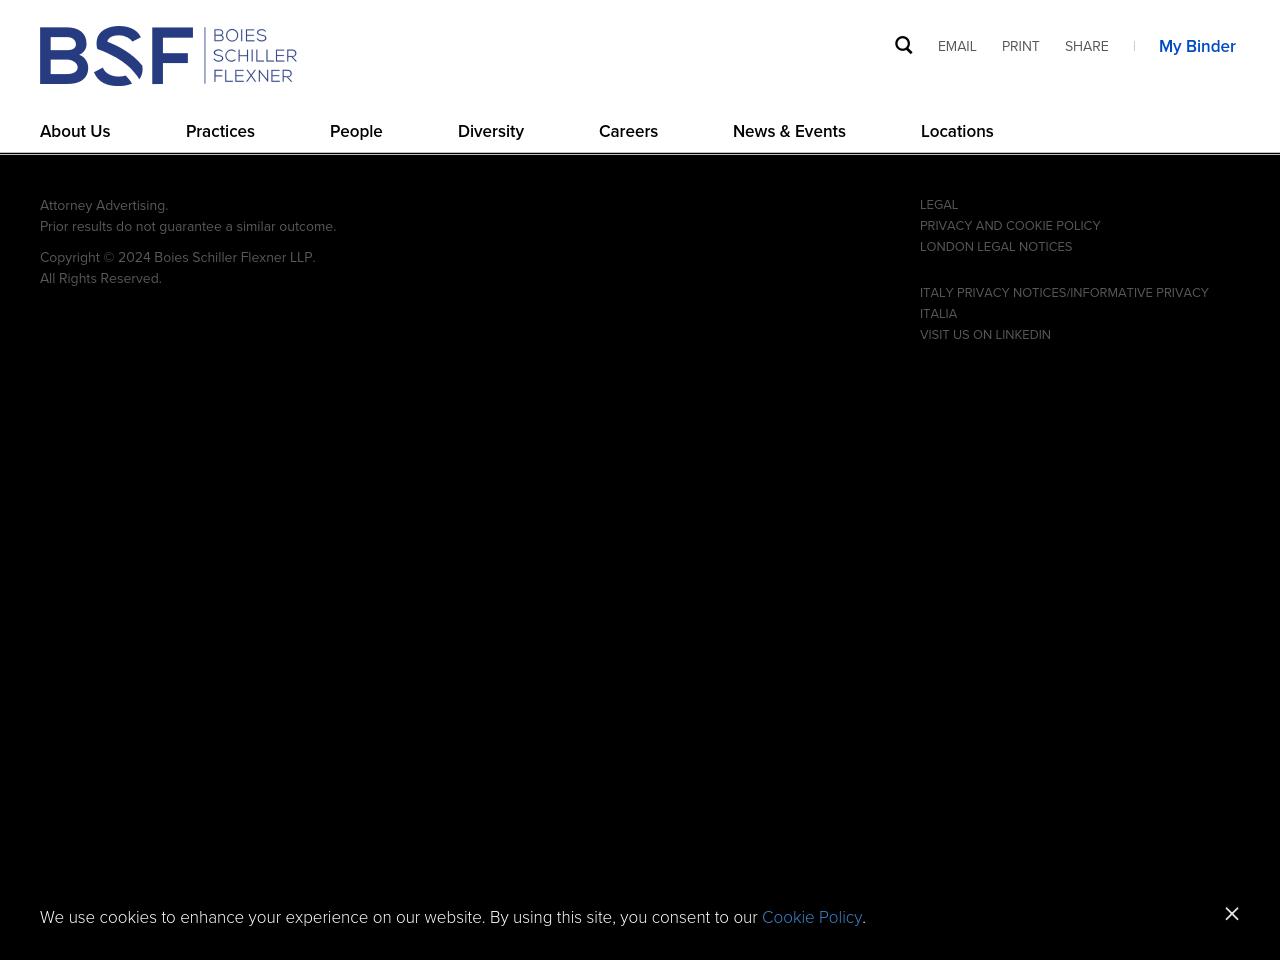Click the BSF Boies Schiller Flexner logo
The height and width of the screenshot is (960, 1280).
point(168,56)
